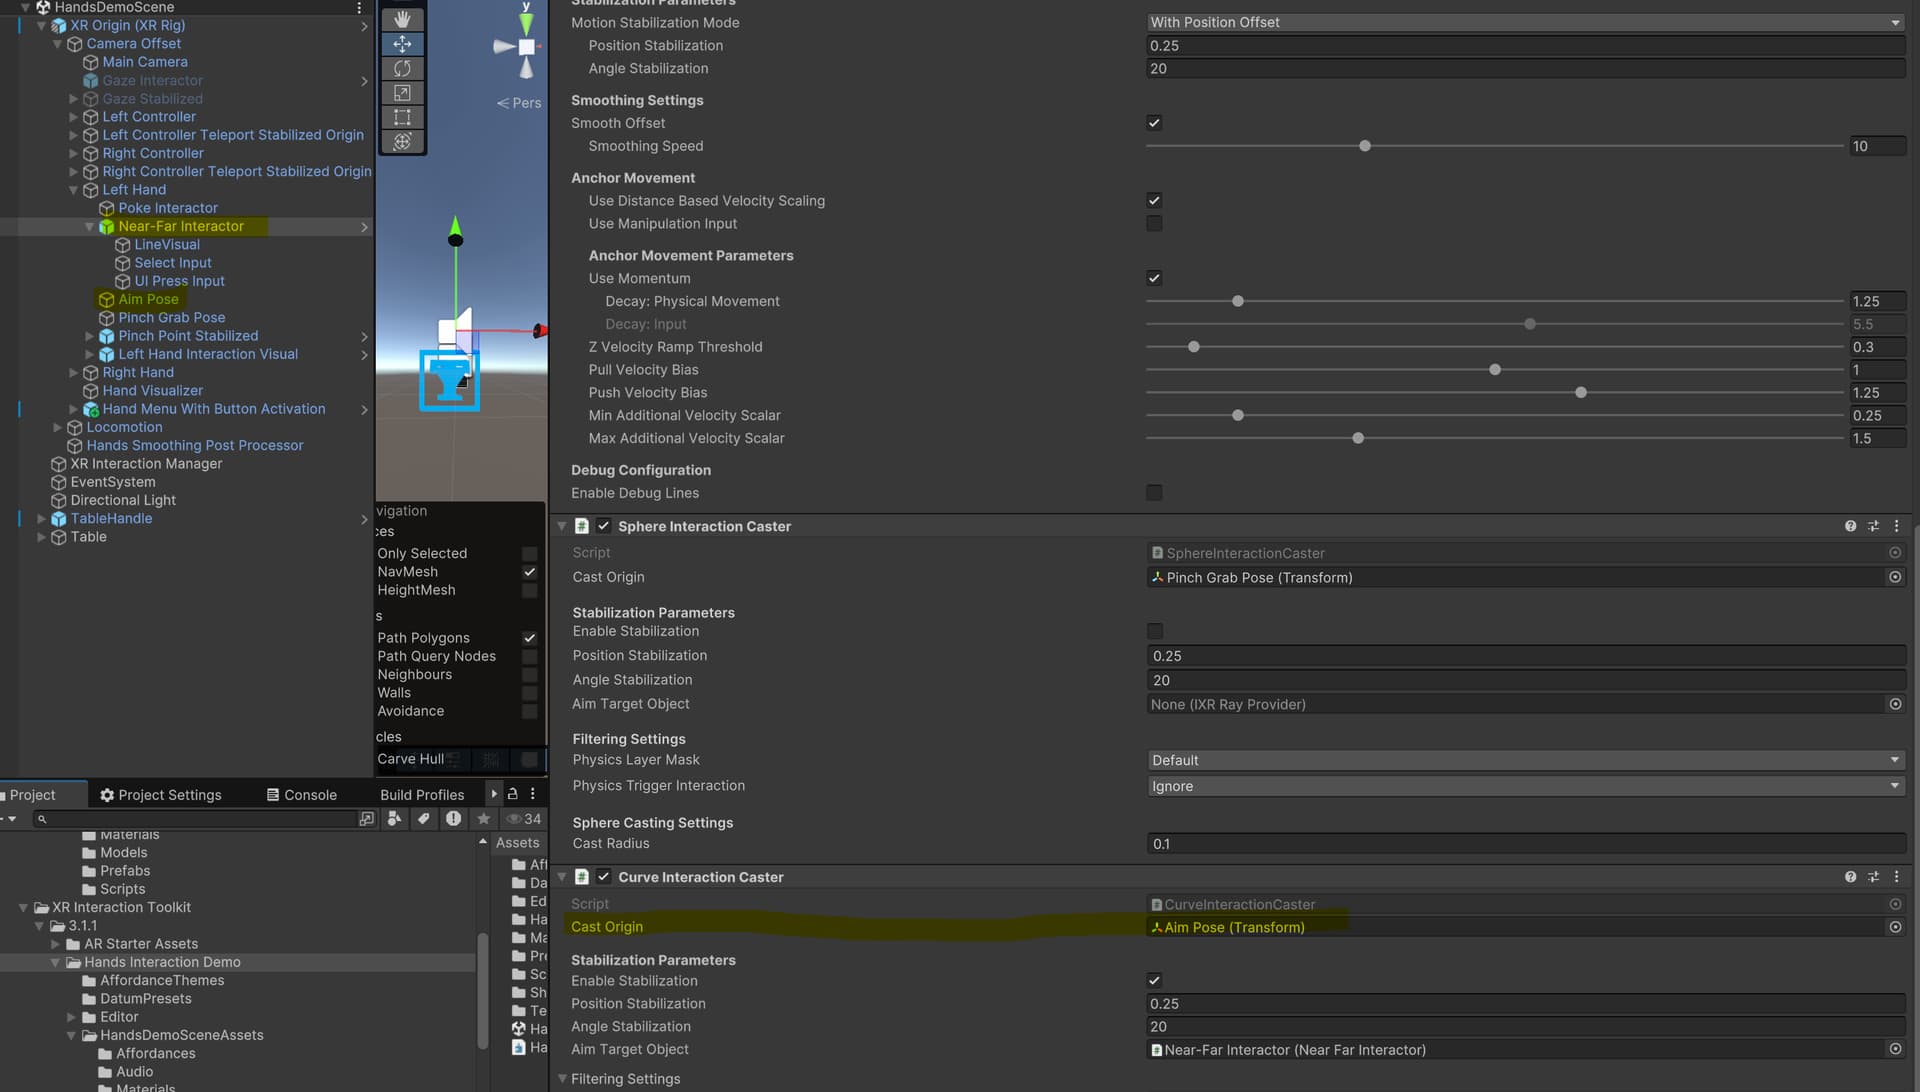Switch to the Project Settings tab
Viewport: 1920px width, 1092px height.
(161, 794)
